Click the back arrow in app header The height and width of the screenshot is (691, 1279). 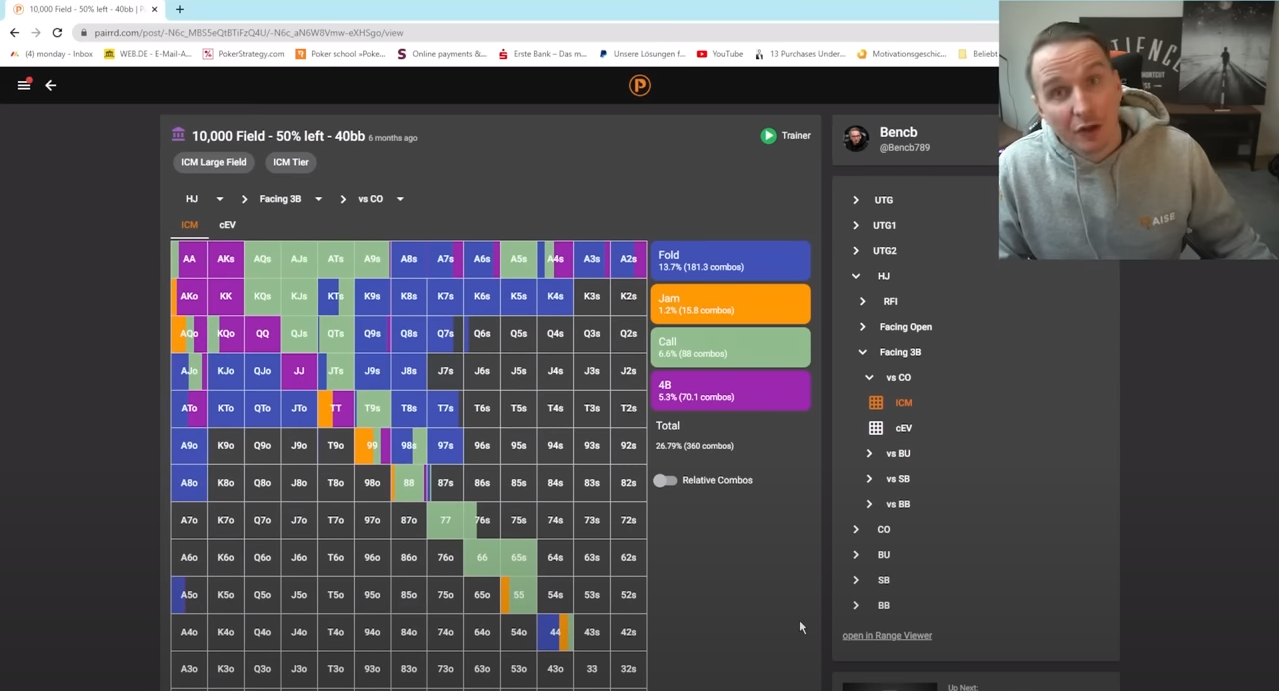[51, 85]
